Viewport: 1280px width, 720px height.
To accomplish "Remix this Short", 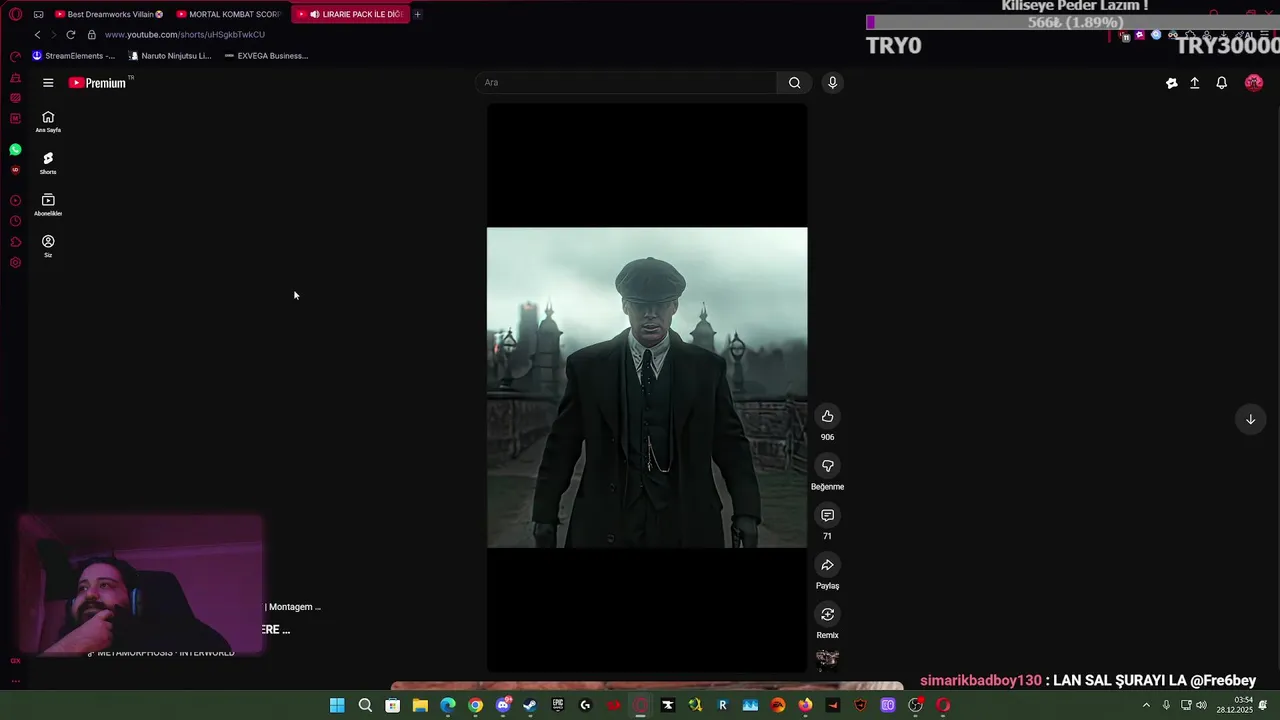I will click(827, 614).
